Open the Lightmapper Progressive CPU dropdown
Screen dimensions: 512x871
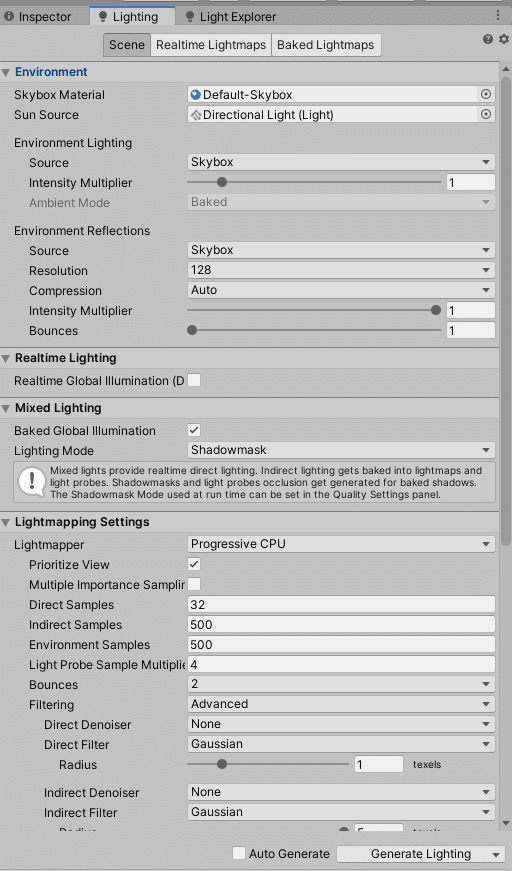click(x=341, y=544)
